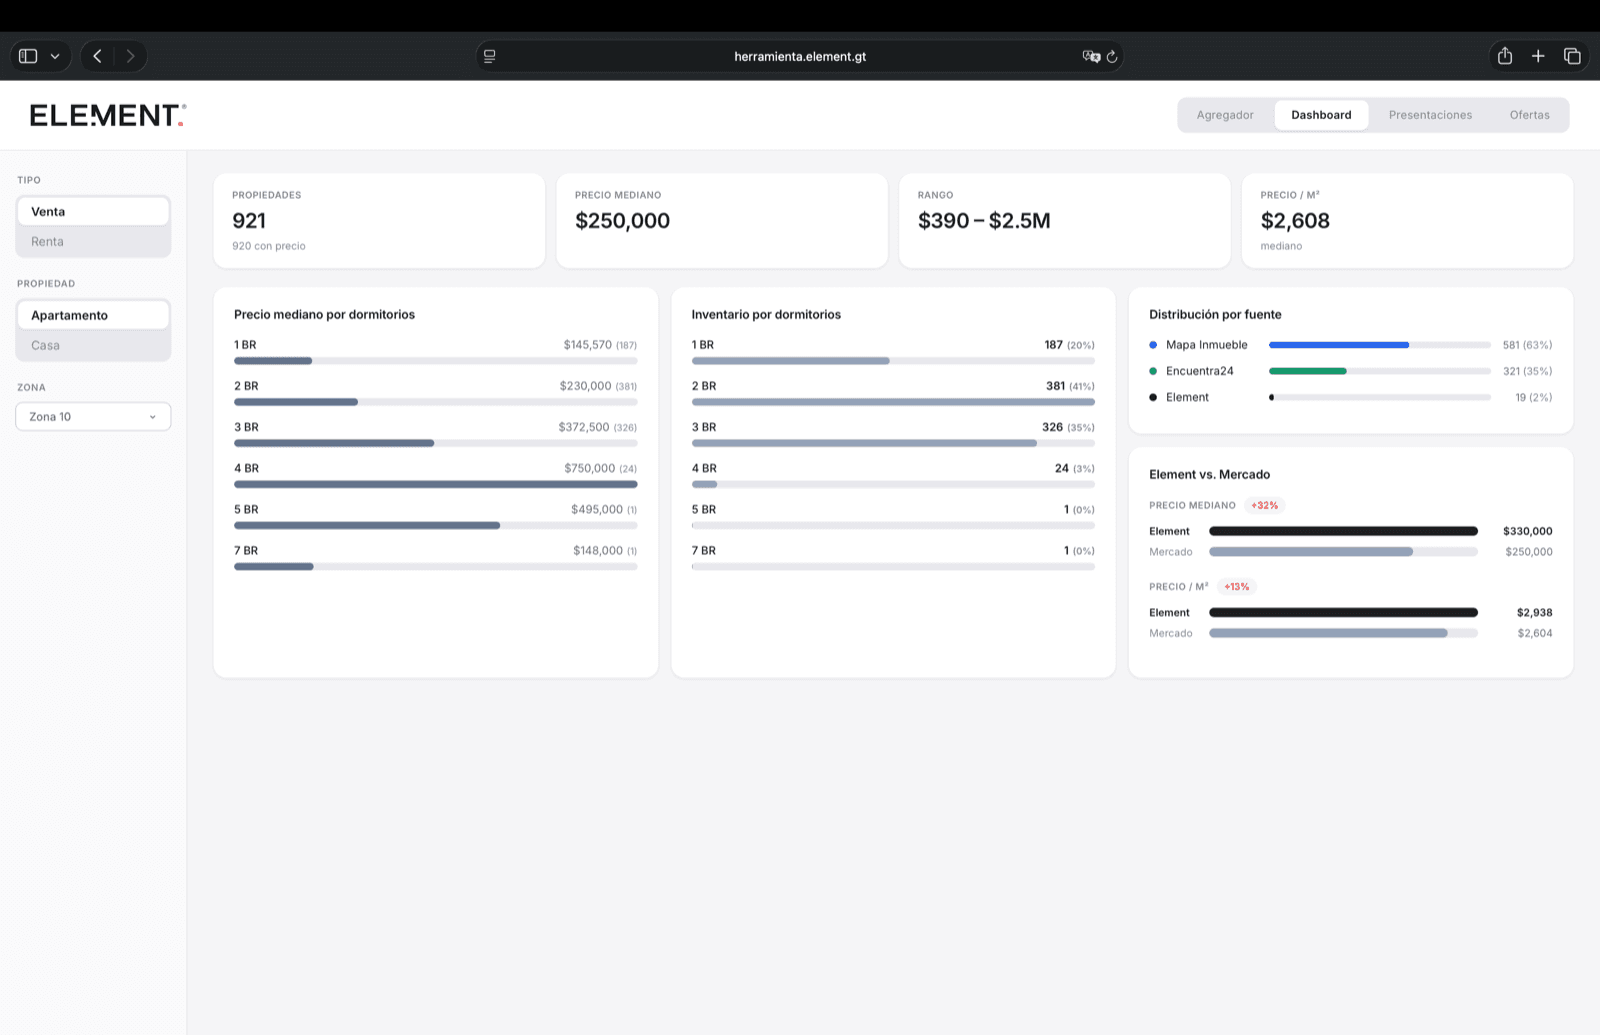1600x1035 pixels.
Task: Open the Zona 10 dropdown
Action: pyautogui.click(x=93, y=416)
